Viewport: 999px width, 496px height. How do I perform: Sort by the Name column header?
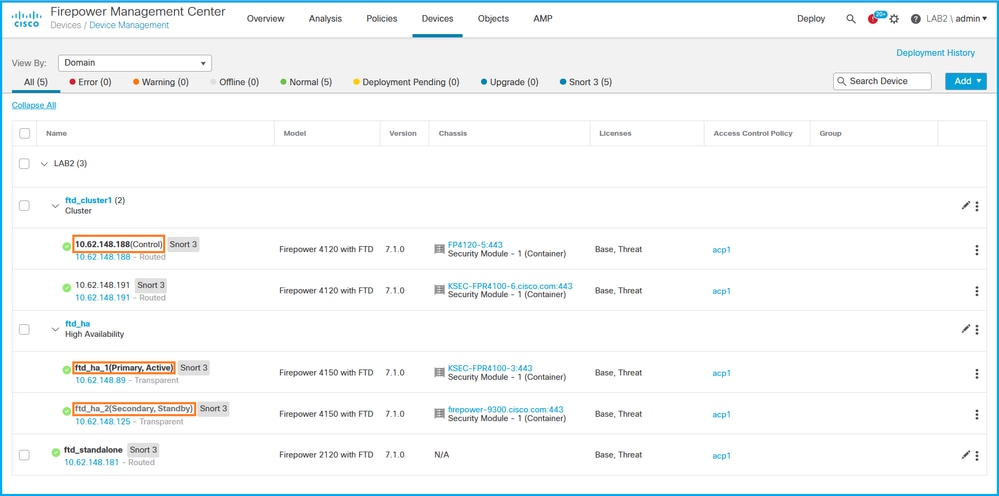56,133
